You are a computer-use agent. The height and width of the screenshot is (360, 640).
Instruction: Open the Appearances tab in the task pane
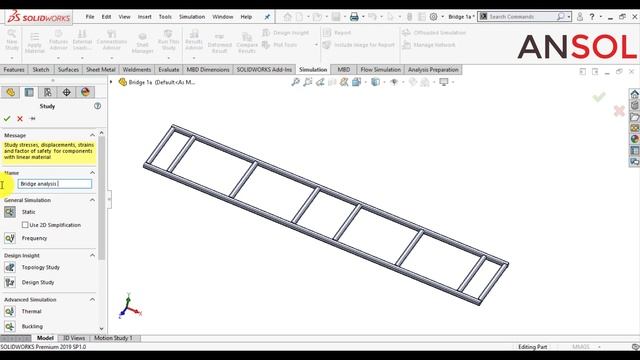[x=634, y=139]
